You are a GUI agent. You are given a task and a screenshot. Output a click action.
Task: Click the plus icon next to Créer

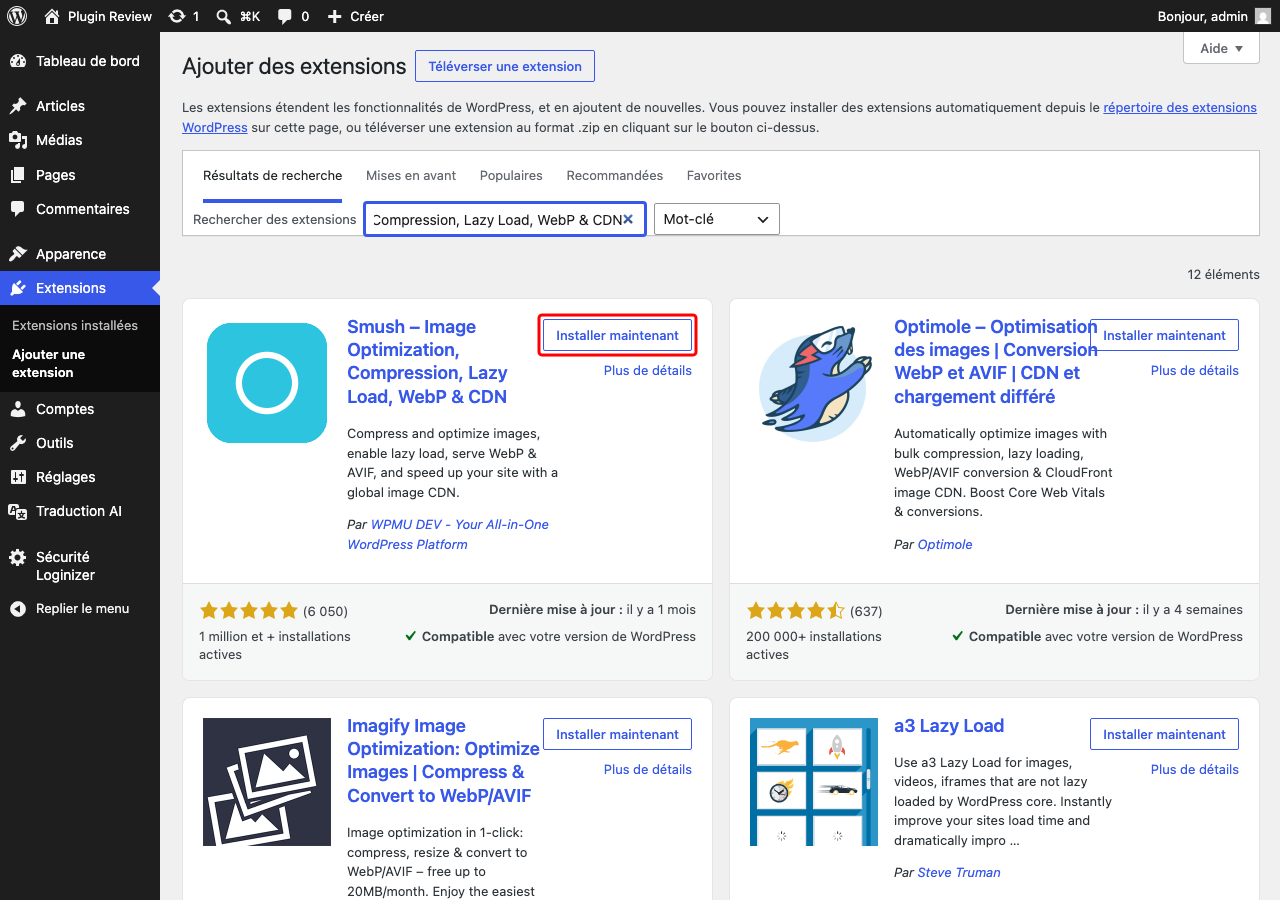point(334,16)
